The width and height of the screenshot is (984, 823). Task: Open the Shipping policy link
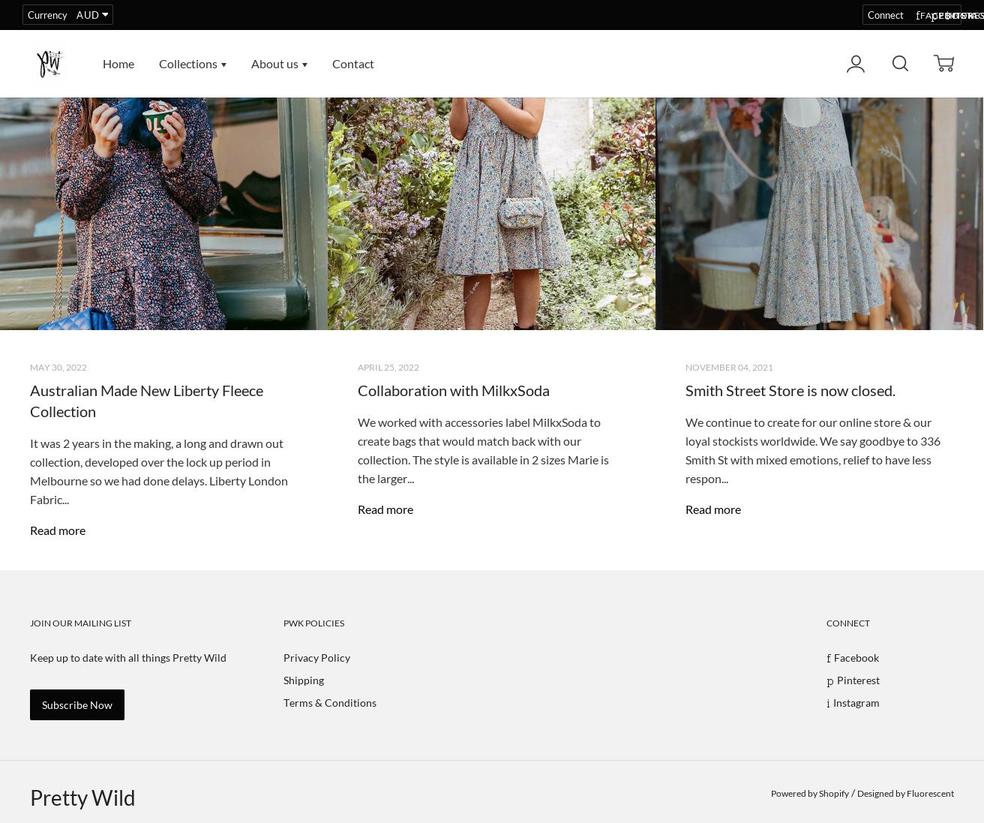304,680
